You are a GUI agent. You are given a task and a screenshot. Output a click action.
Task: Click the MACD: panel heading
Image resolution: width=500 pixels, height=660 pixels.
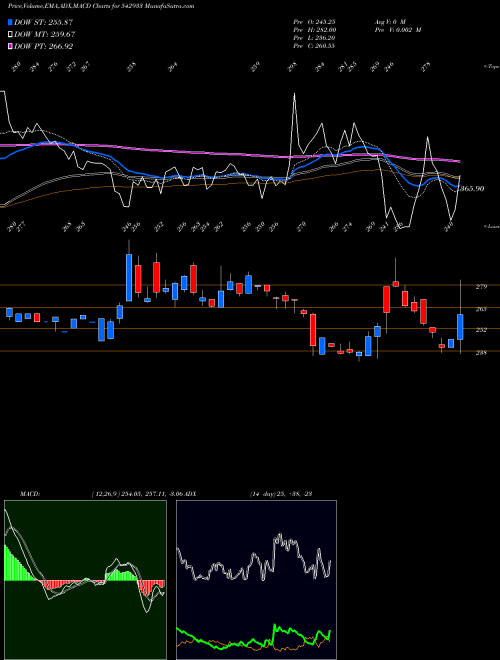pyautogui.click(x=29, y=494)
